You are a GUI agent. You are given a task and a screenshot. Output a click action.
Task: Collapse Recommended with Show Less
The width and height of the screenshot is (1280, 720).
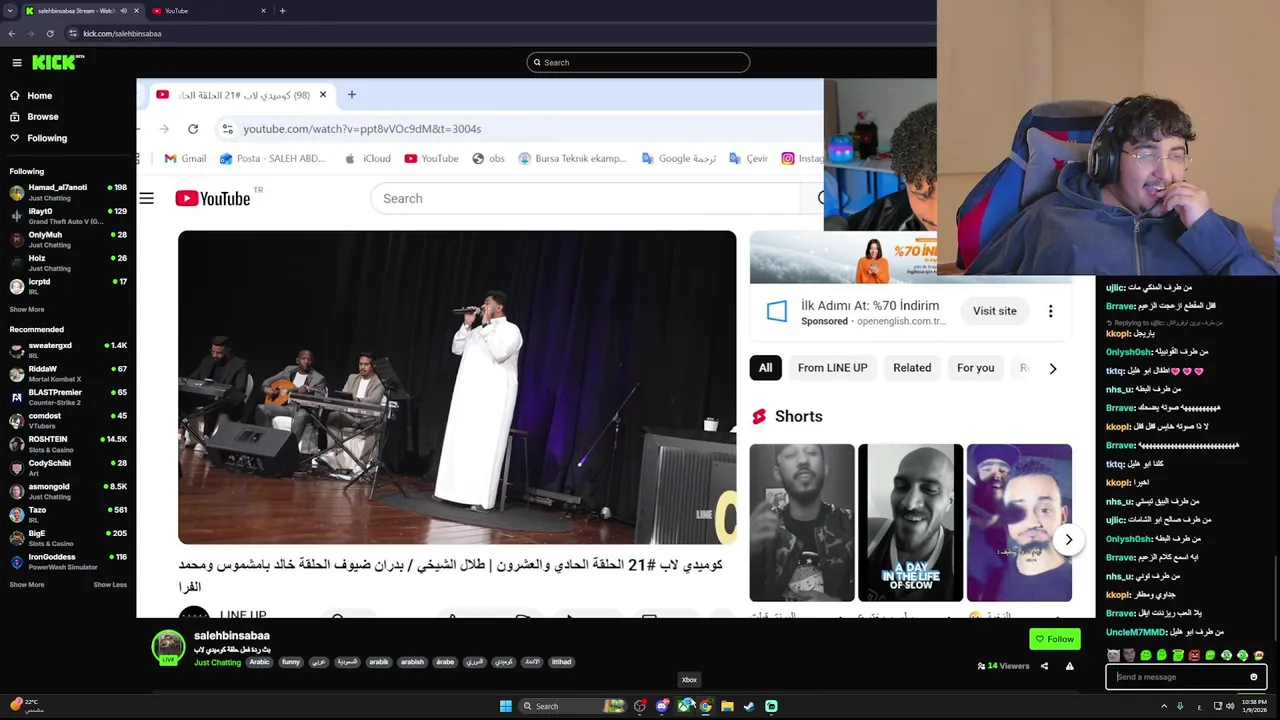[110, 584]
